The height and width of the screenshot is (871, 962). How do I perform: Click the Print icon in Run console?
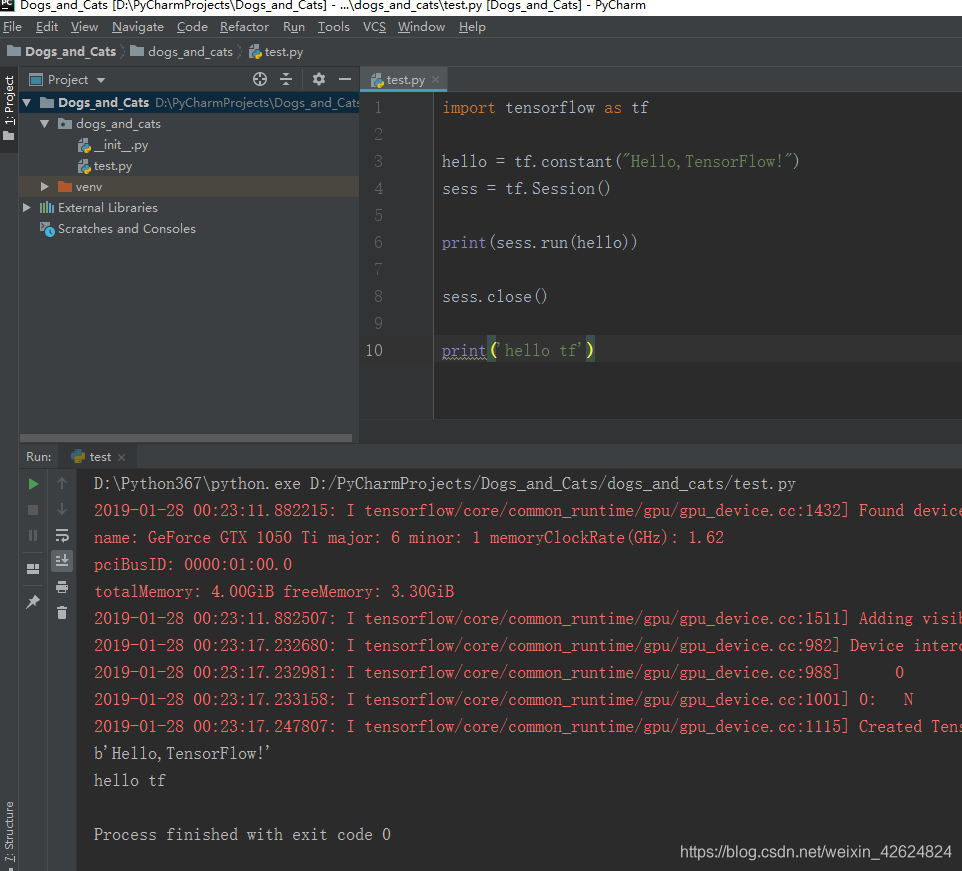coord(62,588)
